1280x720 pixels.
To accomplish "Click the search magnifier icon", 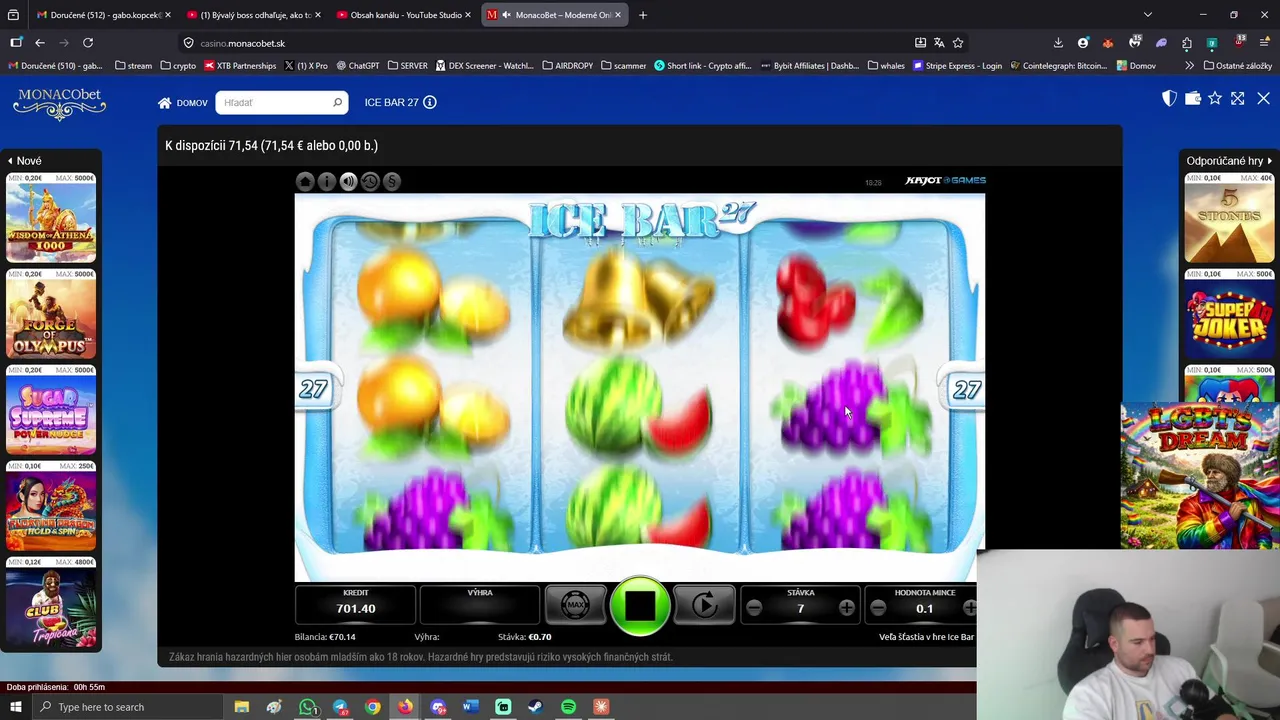I will [x=337, y=102].
